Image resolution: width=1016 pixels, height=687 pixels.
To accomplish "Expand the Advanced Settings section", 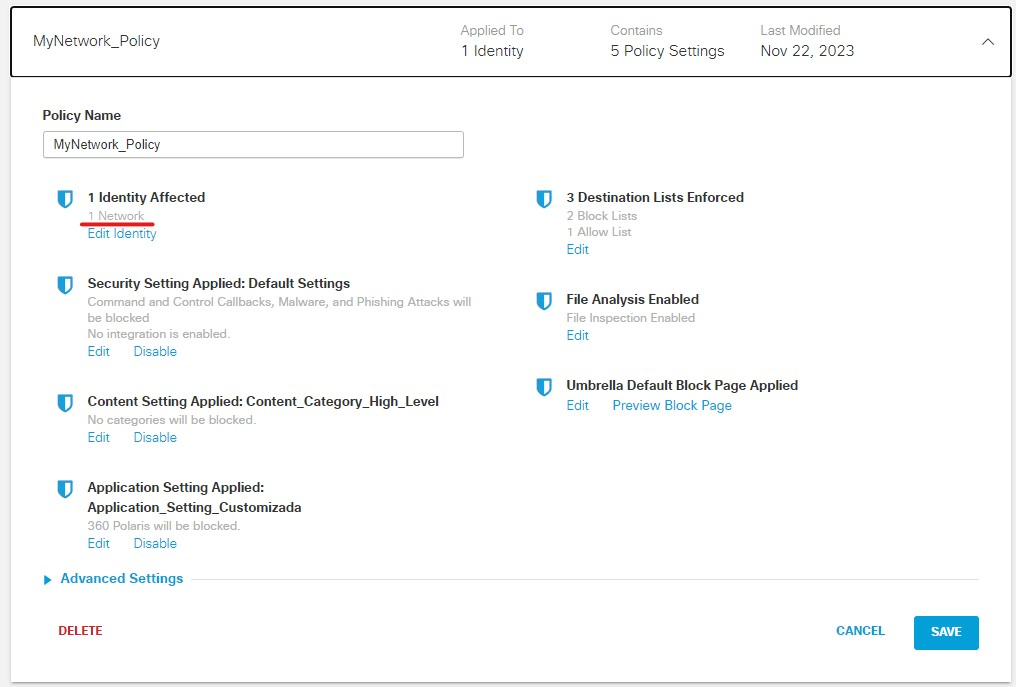I will 120,578.
